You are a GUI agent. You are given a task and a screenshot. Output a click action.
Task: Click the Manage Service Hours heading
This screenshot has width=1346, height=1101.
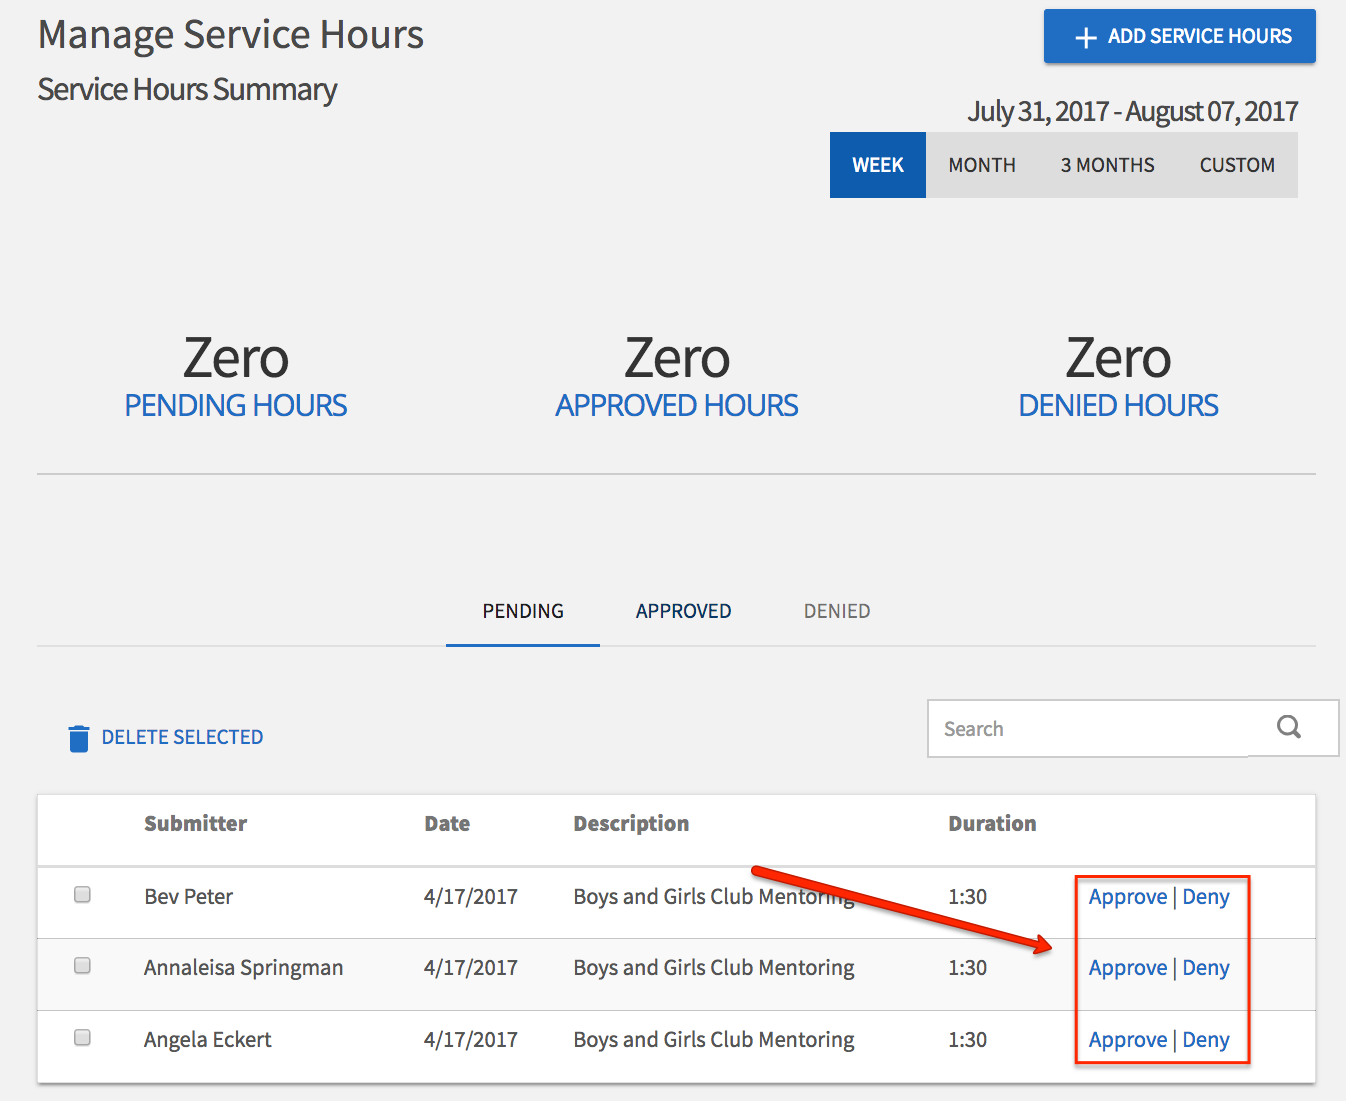[231, 35]
